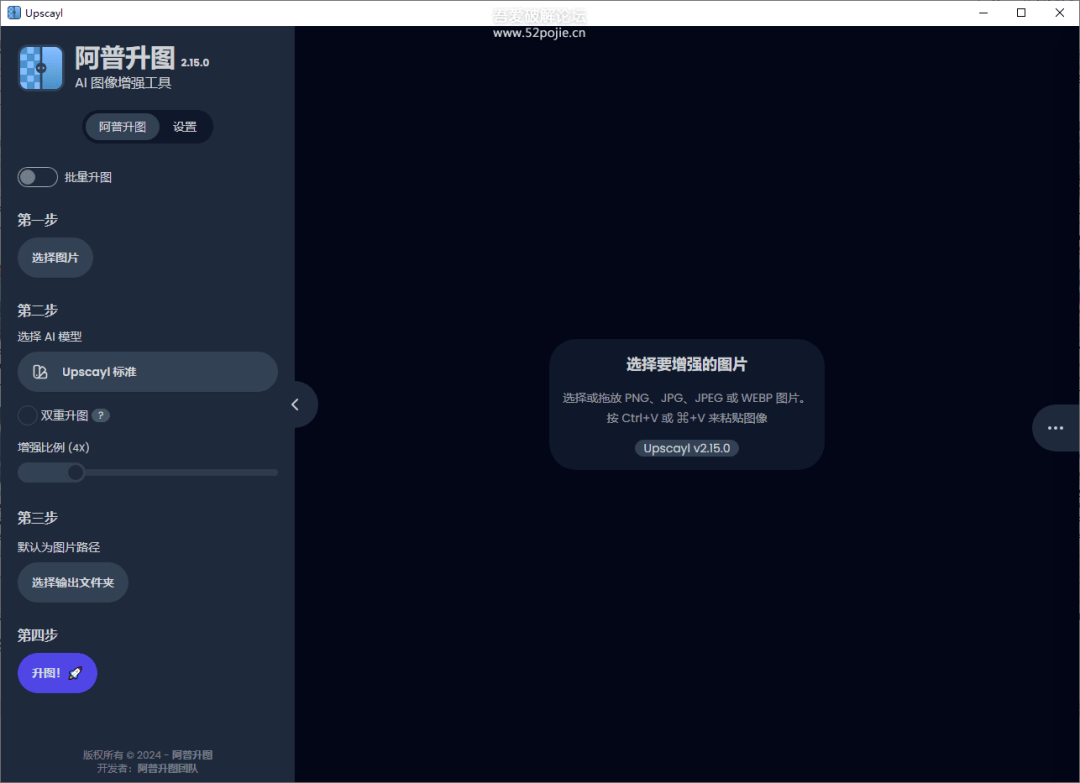Click the 2.15.0 version text near title

point(195,63)
